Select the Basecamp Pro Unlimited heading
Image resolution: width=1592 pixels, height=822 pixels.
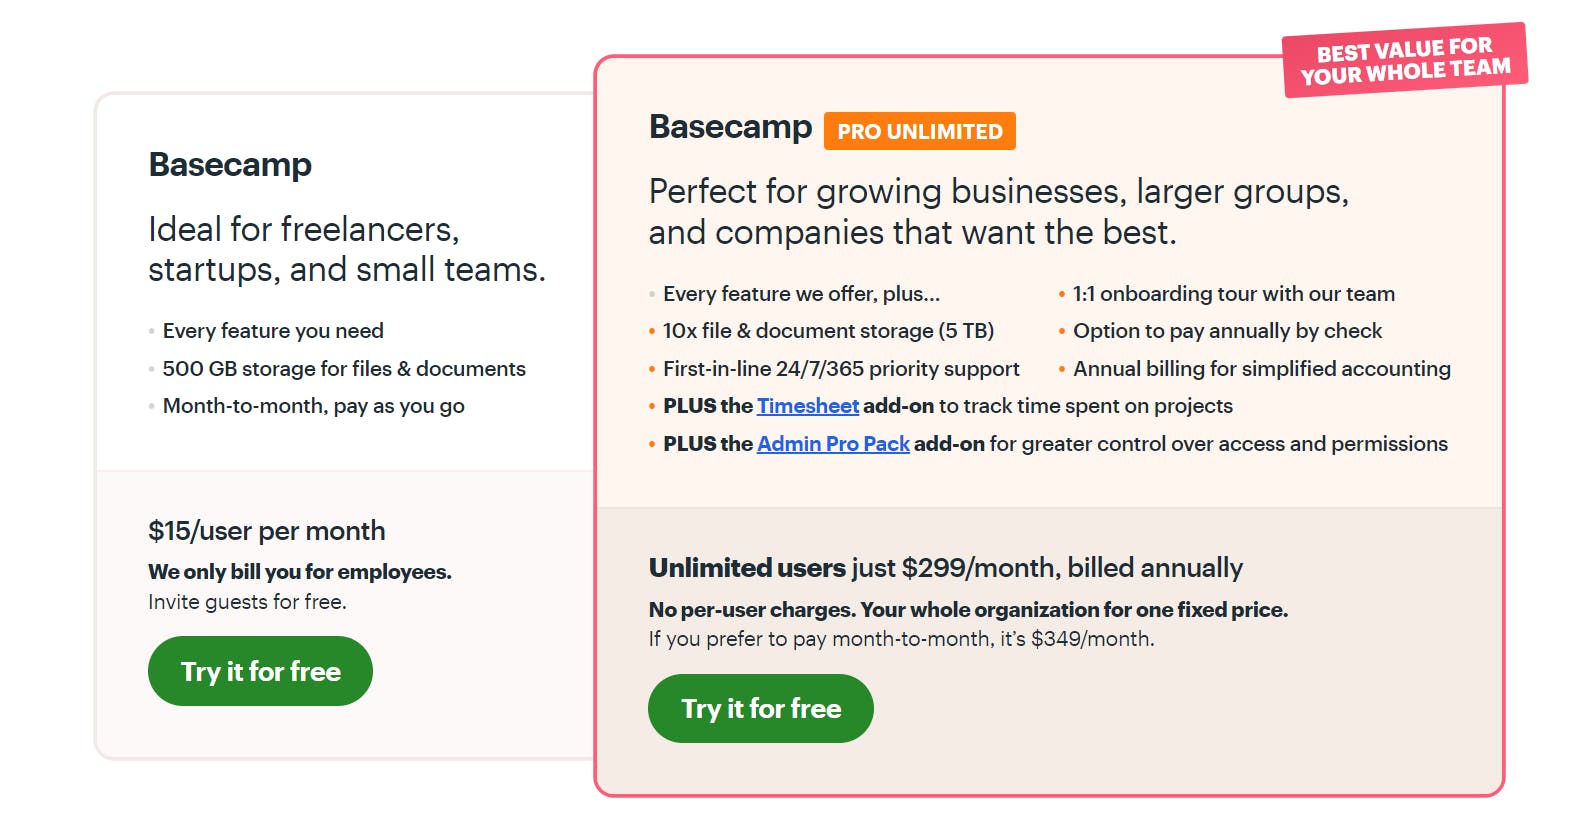coord(729,128)
